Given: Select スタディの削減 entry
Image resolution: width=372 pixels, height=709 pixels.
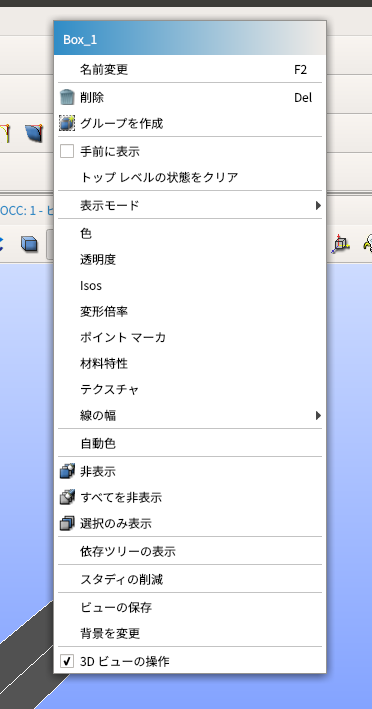Looking at the screenshot, I should (x=189, y=579).
